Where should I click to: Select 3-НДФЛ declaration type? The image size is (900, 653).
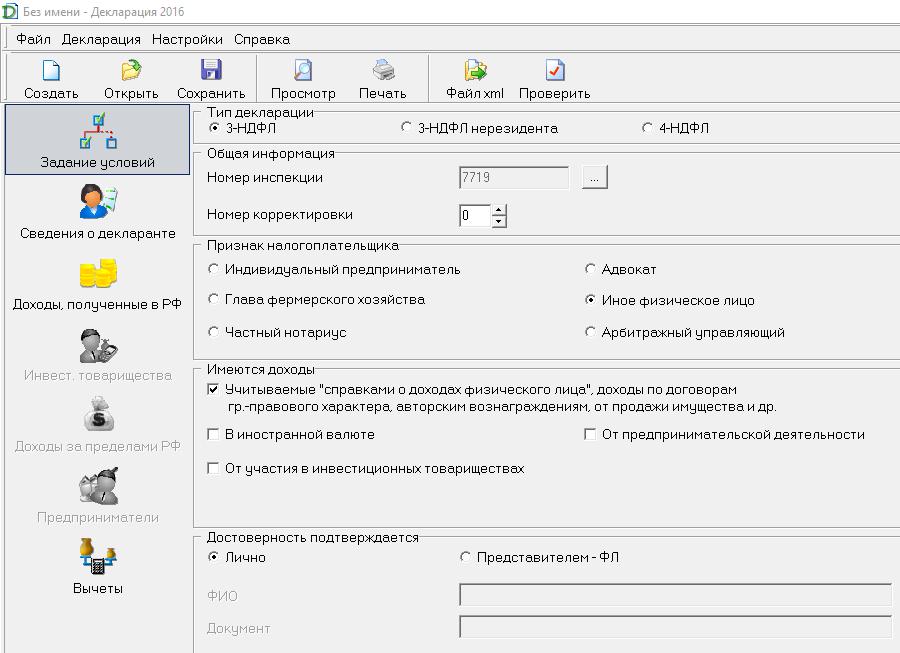point(214,128)
